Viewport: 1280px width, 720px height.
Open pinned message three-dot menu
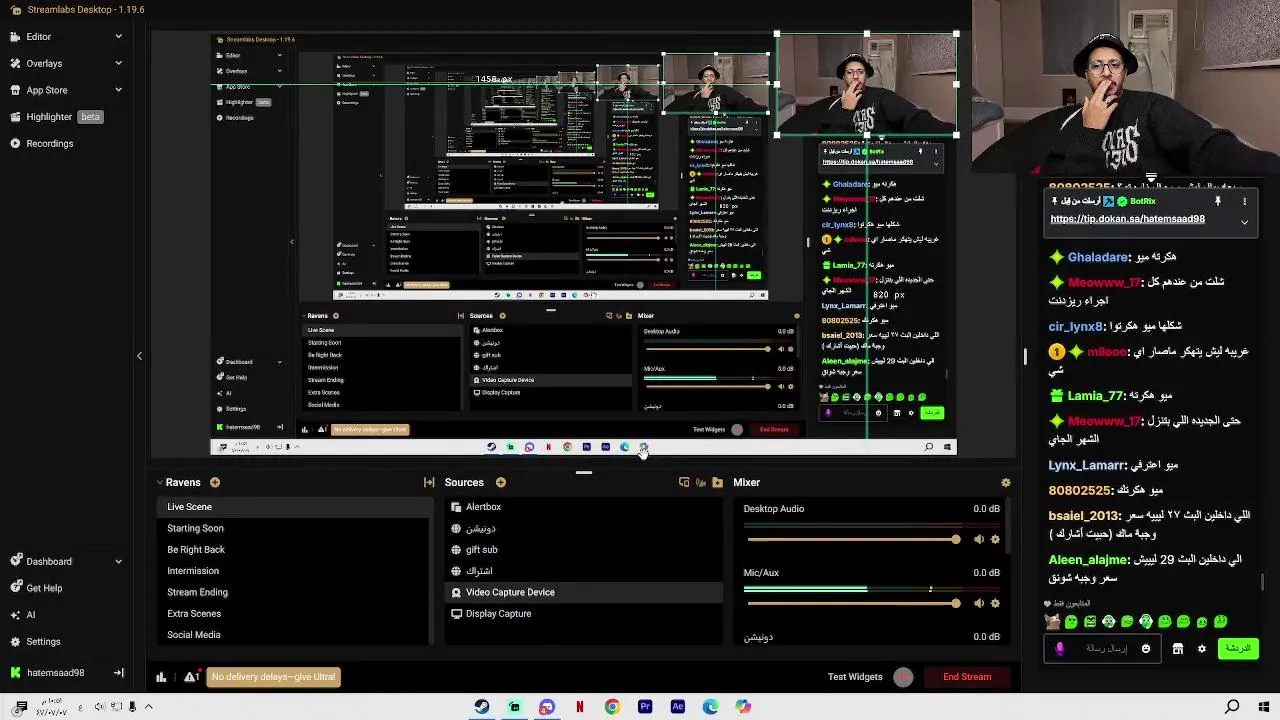click(1245, 201)
